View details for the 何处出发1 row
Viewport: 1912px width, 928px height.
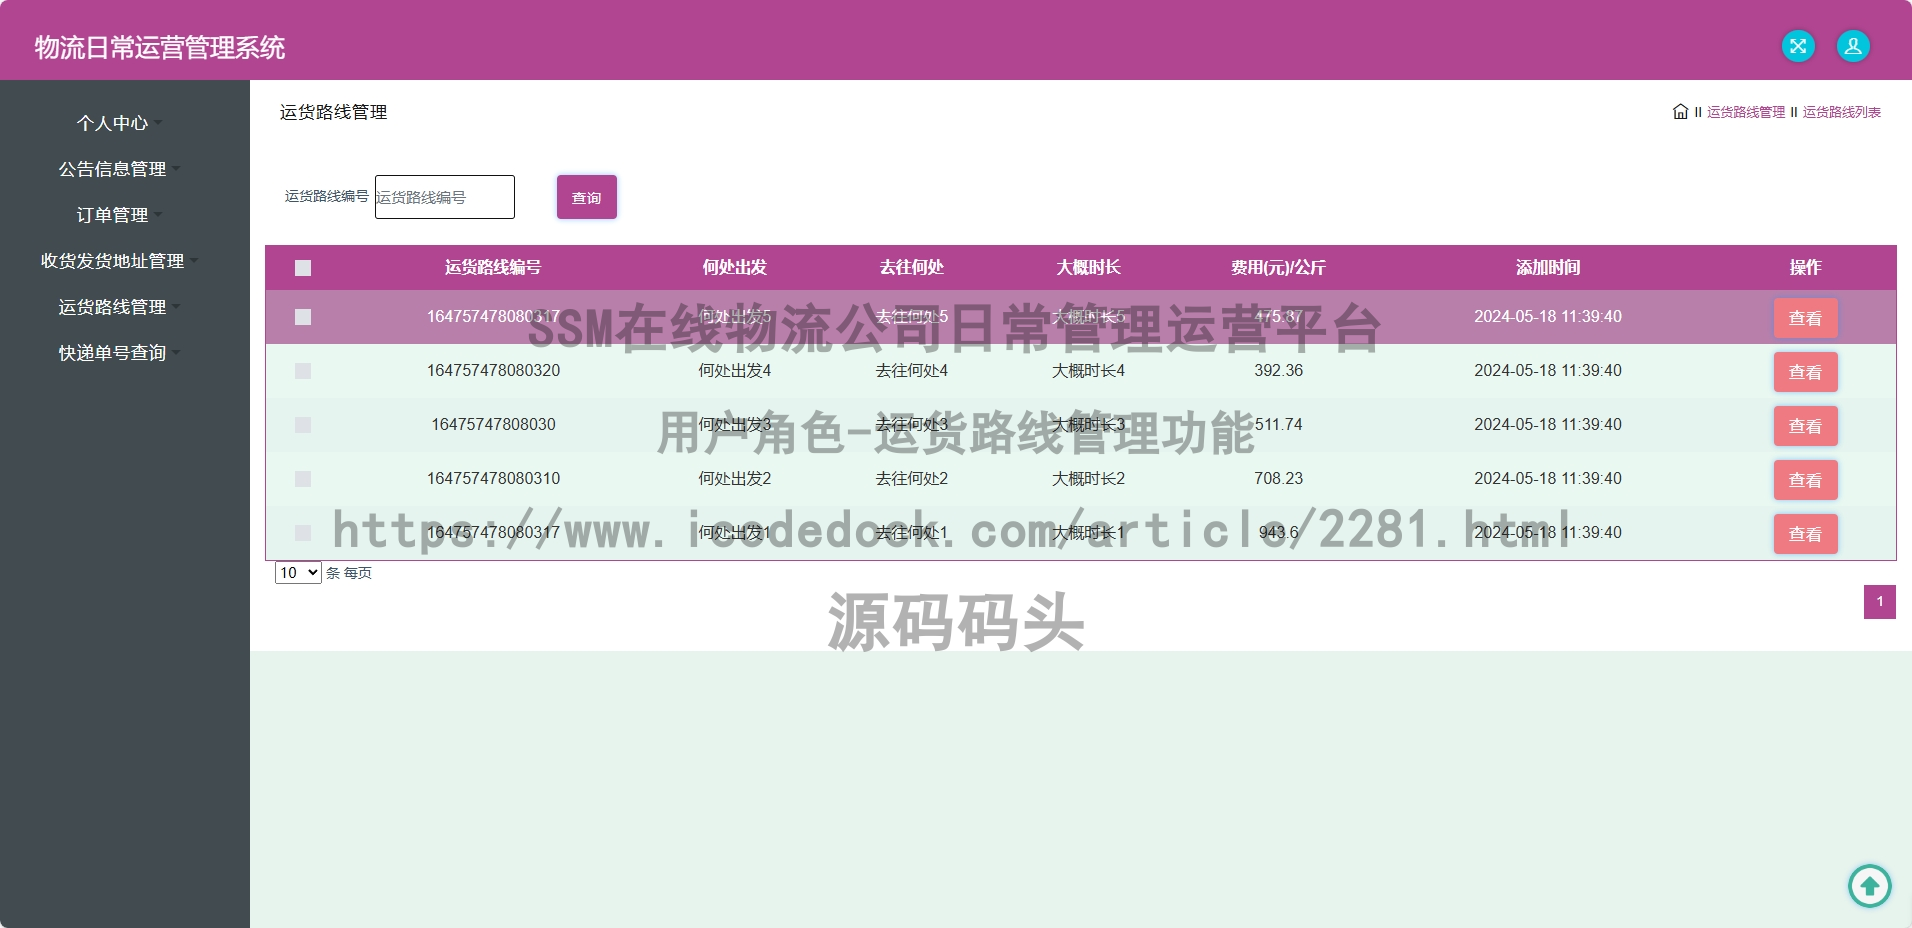coord(1805,534)
